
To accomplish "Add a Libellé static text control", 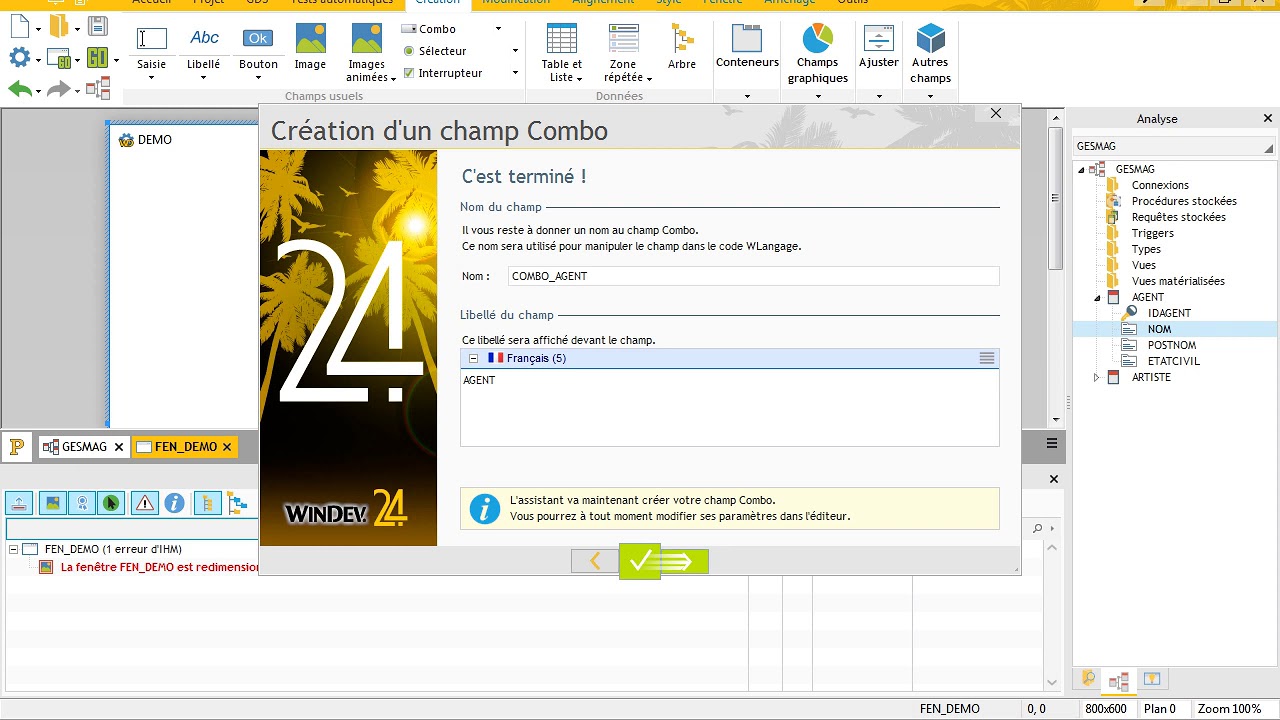I will click(204, 46).
